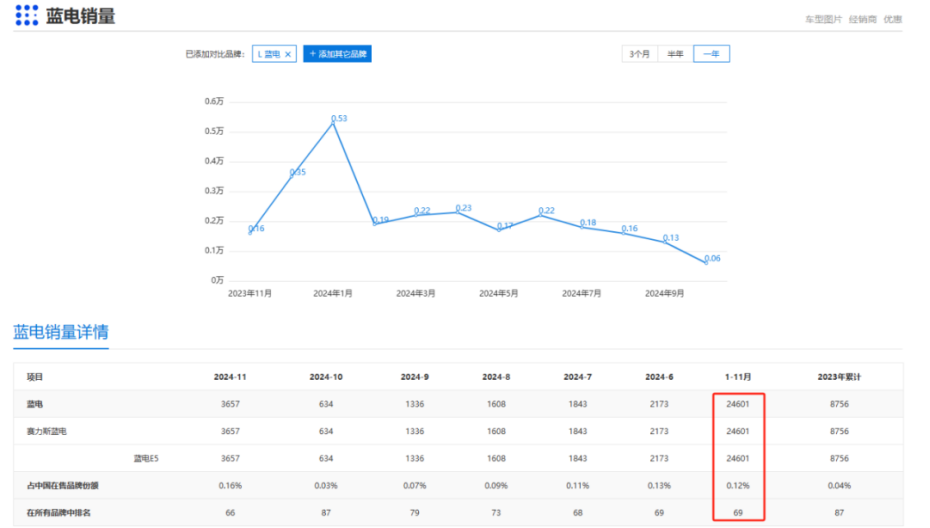
Task: Click the 0.17 chart data point
Action: (x=499, y=230)
